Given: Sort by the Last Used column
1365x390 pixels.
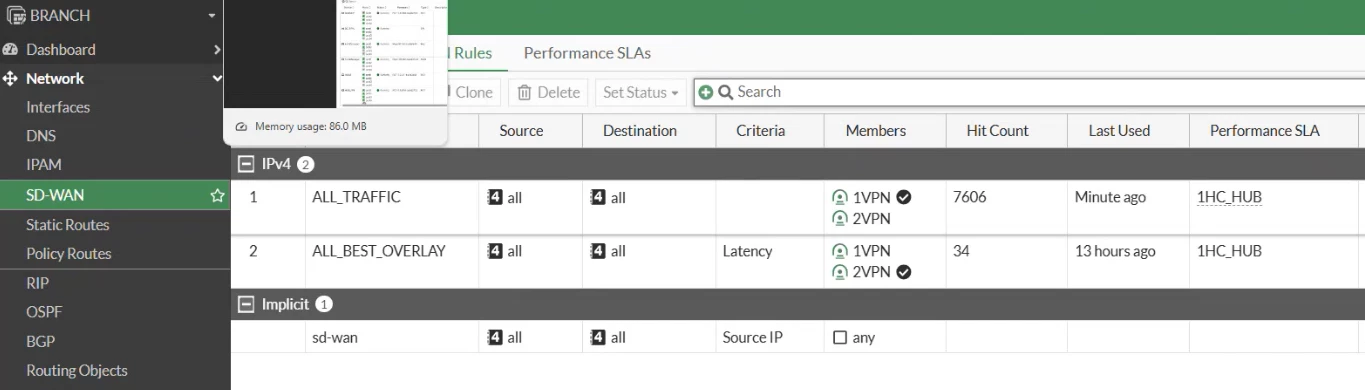Looking at the screenshot, I should point(1119,131).
